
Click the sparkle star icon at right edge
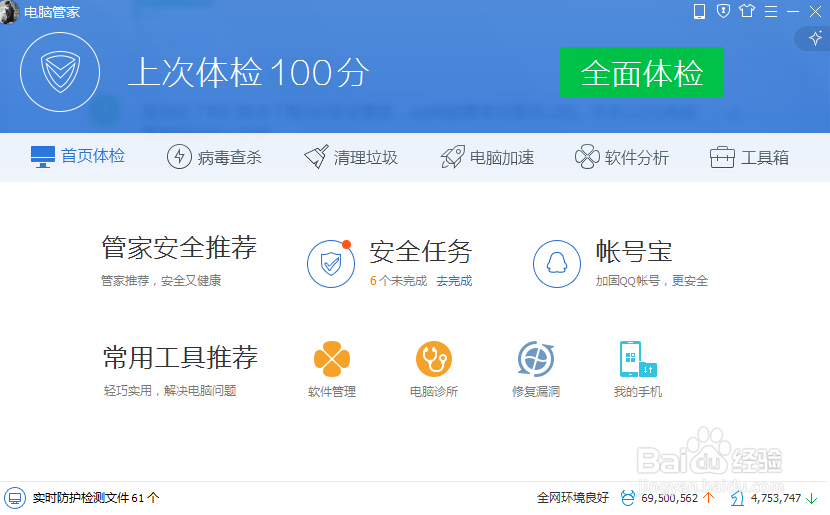coord(815,38)
